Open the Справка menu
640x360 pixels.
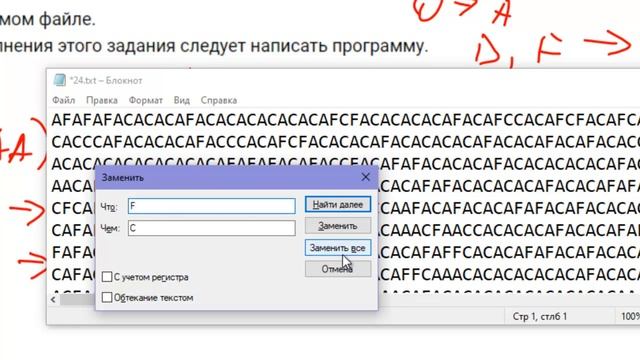pos(219,100)
